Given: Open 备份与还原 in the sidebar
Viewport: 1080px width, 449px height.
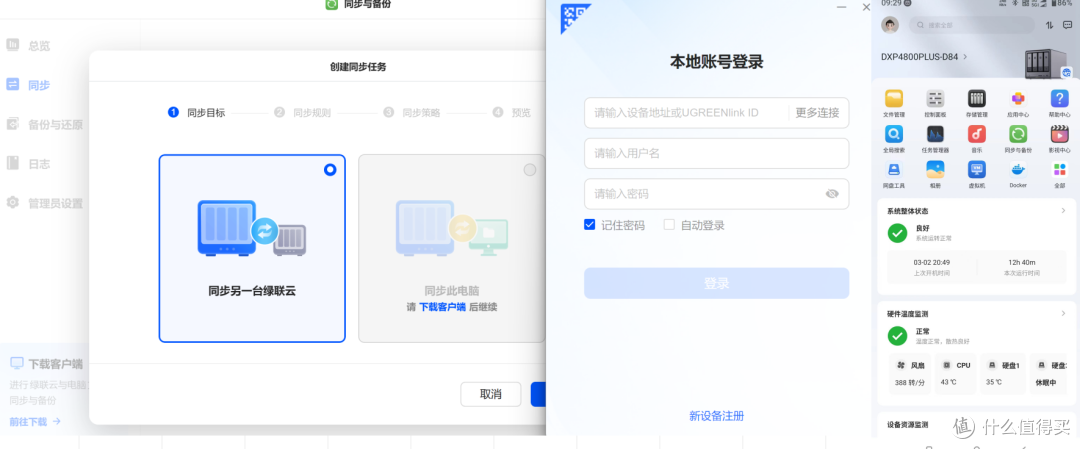Looking at the screenshot, I should 45,125.
